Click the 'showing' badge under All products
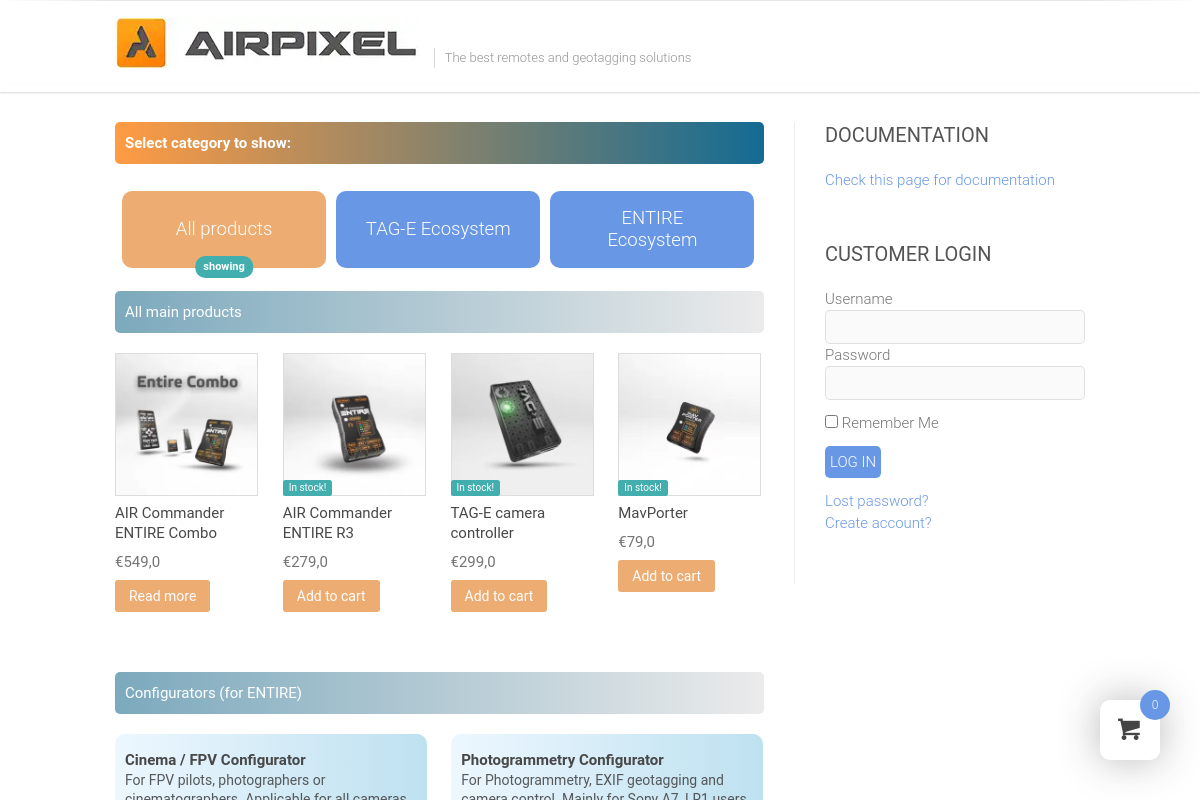This screenshot has height=800, width=1200. (224, 267)
